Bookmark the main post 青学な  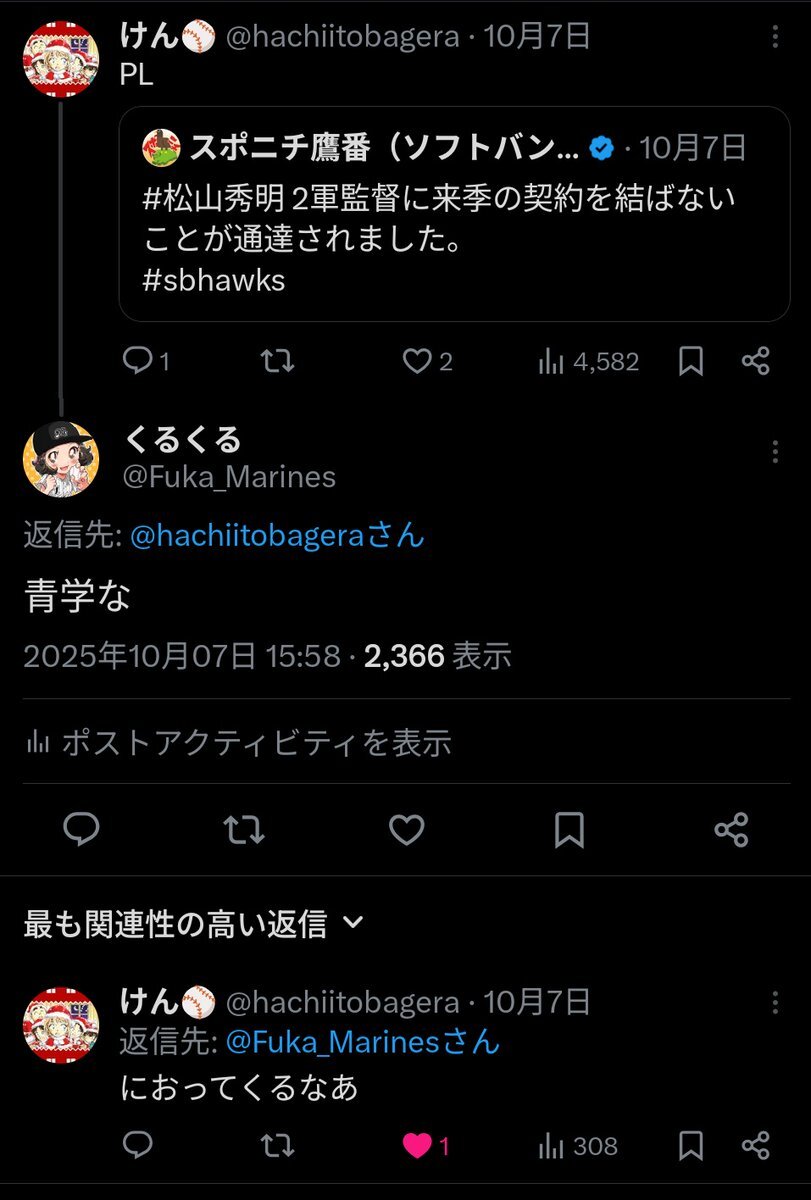point(569,829)
